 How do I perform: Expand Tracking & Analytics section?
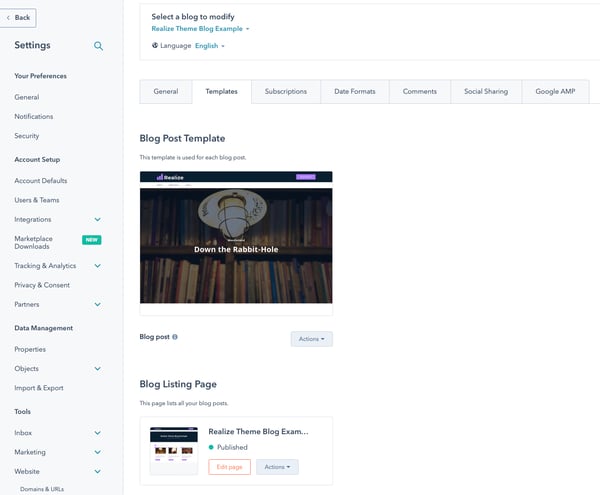tap(97, 266)
